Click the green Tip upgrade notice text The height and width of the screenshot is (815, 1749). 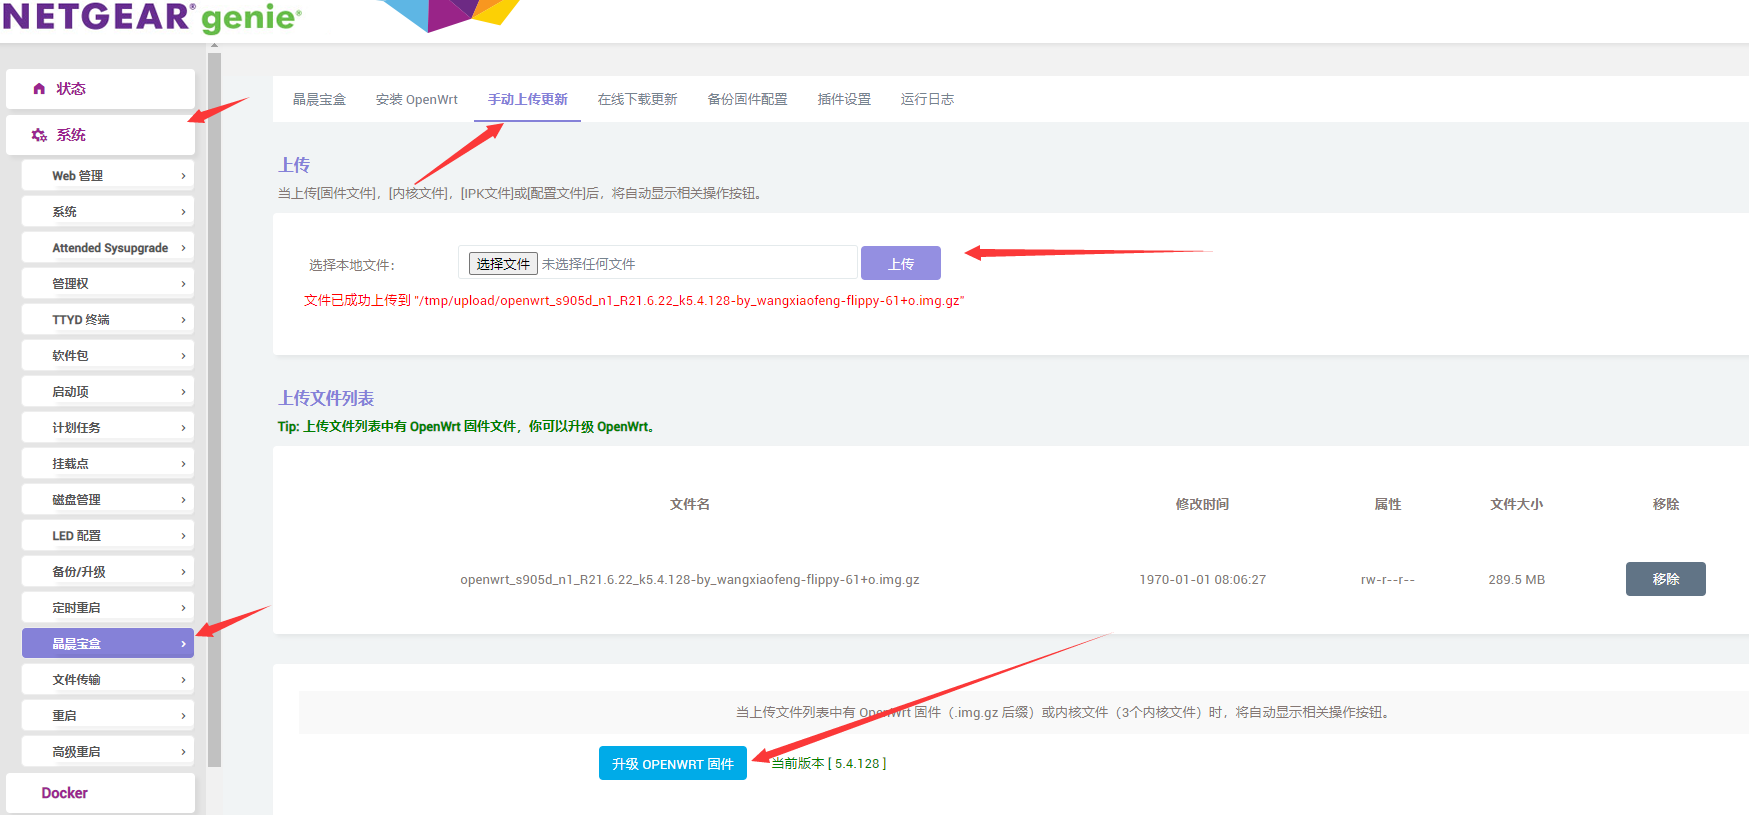(467, 426)
